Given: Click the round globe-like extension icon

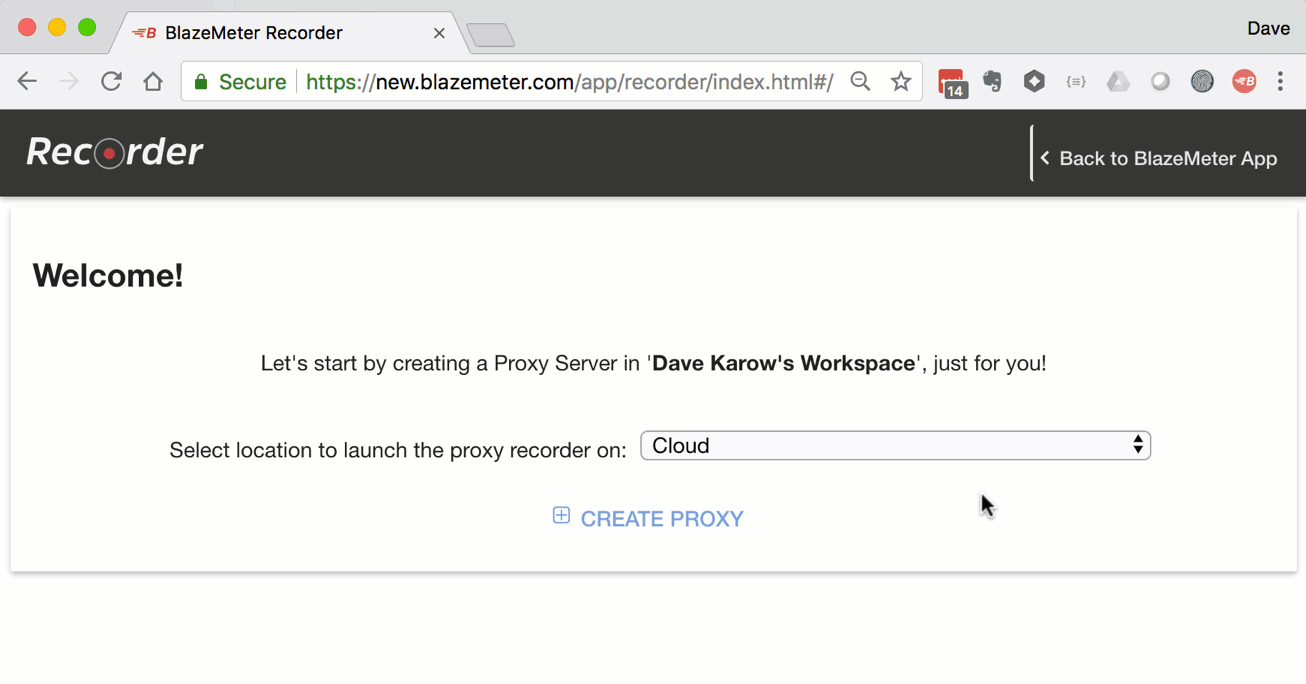Looking at the screenshot, I should [x=1202, y=81].
